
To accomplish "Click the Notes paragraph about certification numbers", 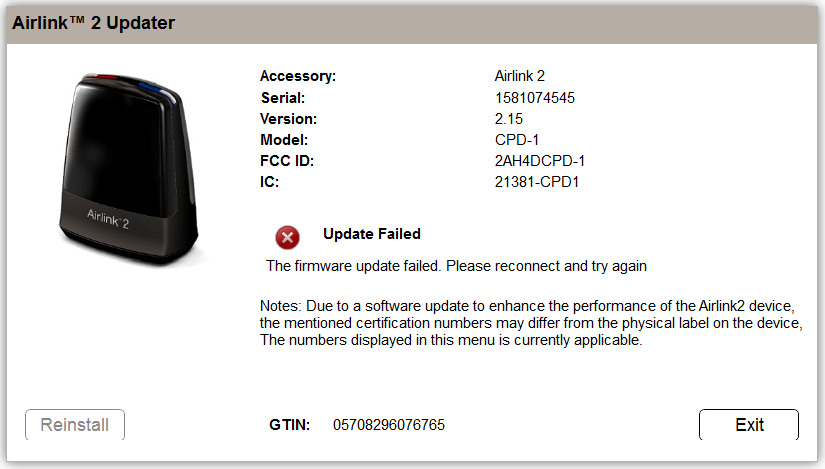I will coord(531,323).
